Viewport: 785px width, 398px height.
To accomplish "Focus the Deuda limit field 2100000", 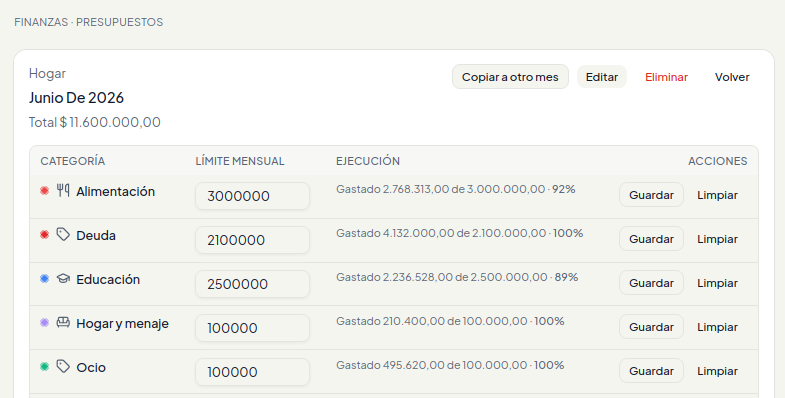I will point(252,240).
